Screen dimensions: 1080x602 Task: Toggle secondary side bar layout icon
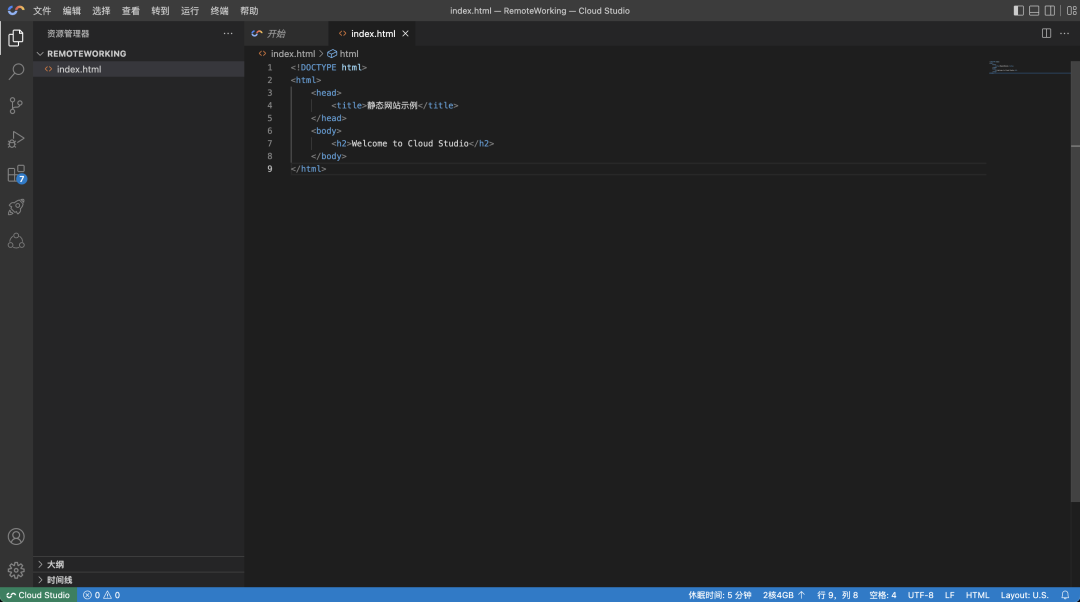[1050, 10]
